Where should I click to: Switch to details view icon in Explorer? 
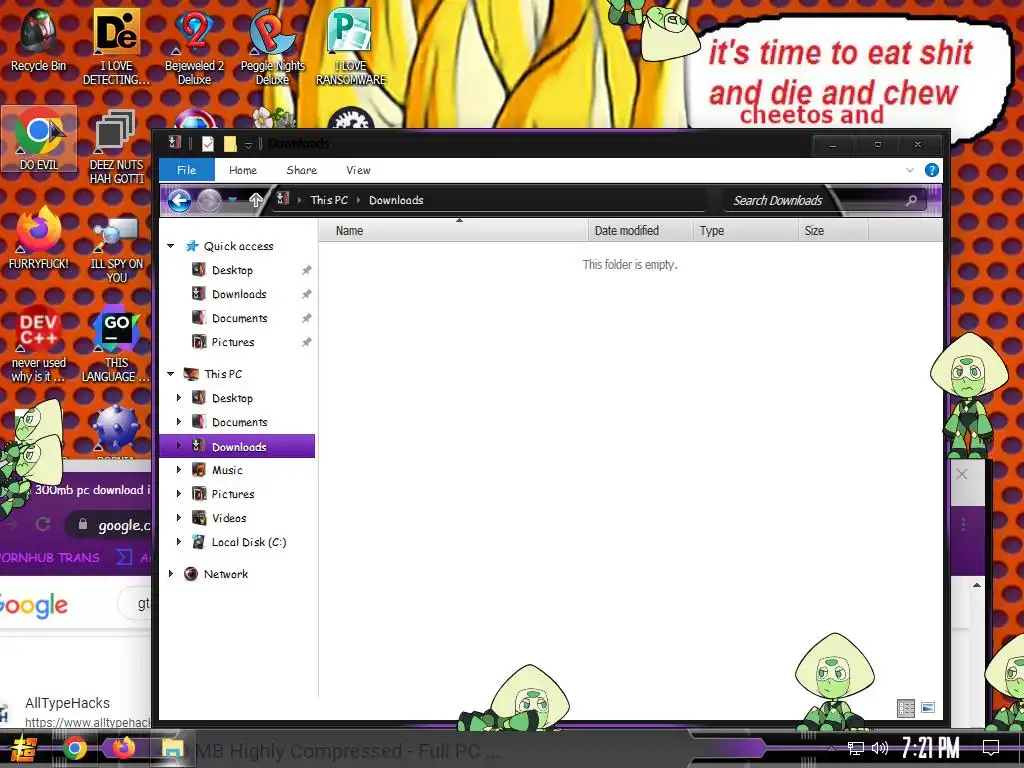click(906, 708)
